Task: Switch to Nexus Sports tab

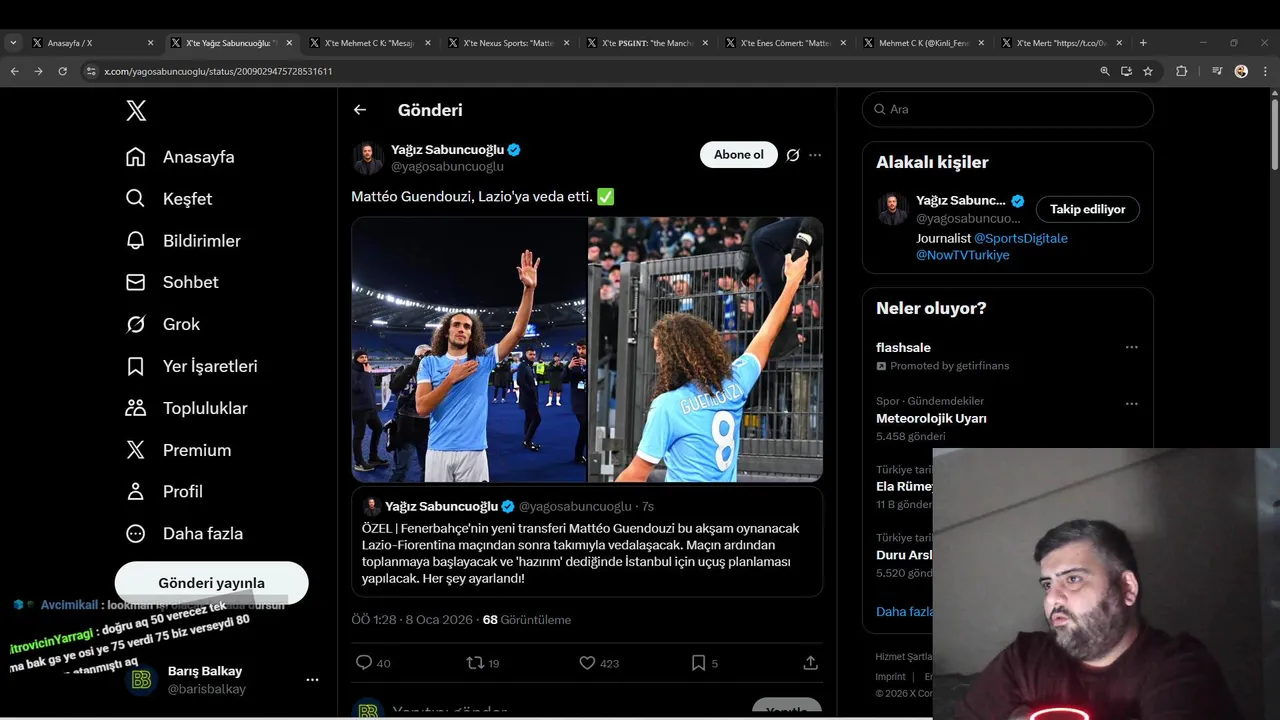Action: [x=509, y=43]
